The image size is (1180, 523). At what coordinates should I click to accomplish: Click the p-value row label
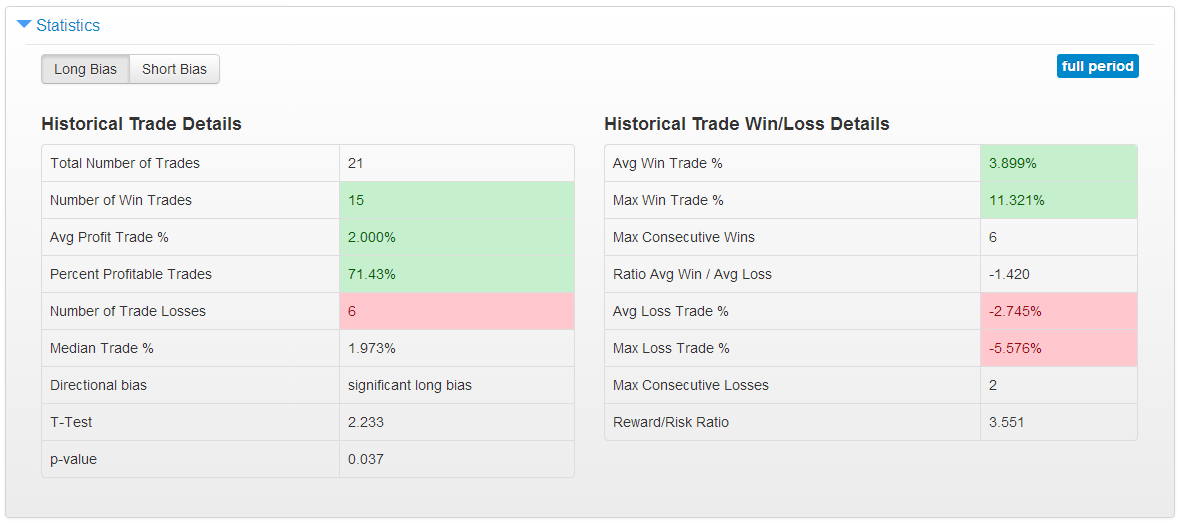[73, 459]
